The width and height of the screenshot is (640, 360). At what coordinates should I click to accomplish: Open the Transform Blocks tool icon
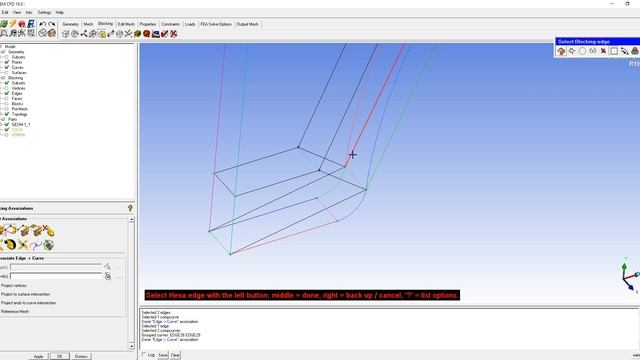click(120, 34)
